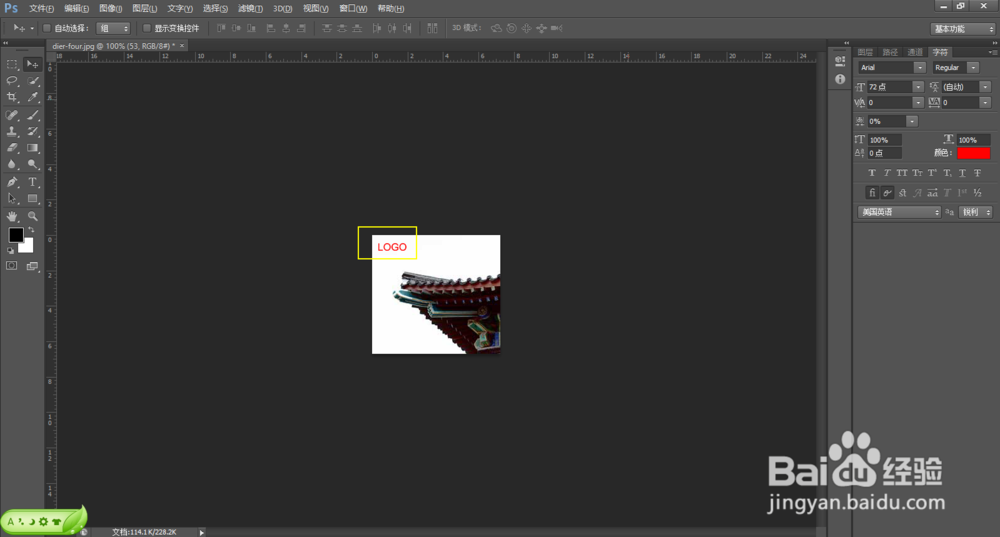1000x537 pixels.
Task: Click the vertical scale 100% field
Action: point(885,140)
